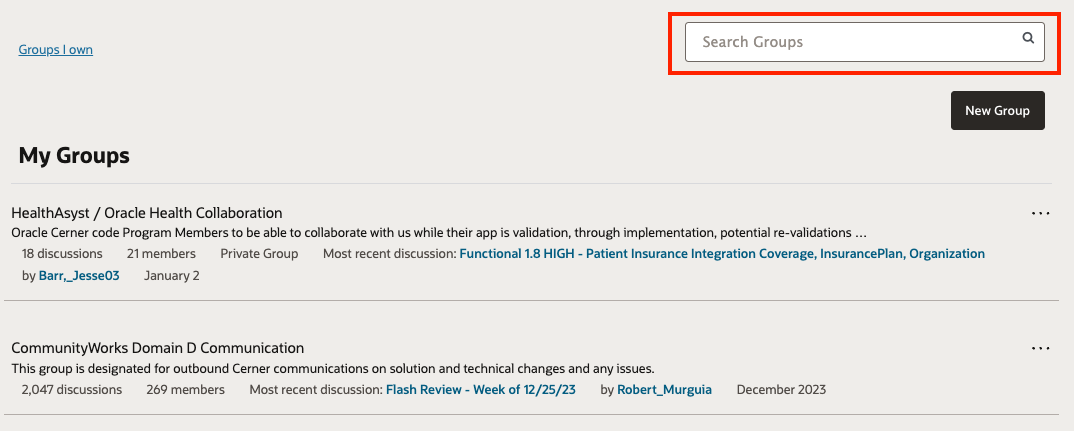Open Flash Review - Week of 12/25/23 discussion
The height and width of the screenshot is (431, 1074).
coord(481,390)
